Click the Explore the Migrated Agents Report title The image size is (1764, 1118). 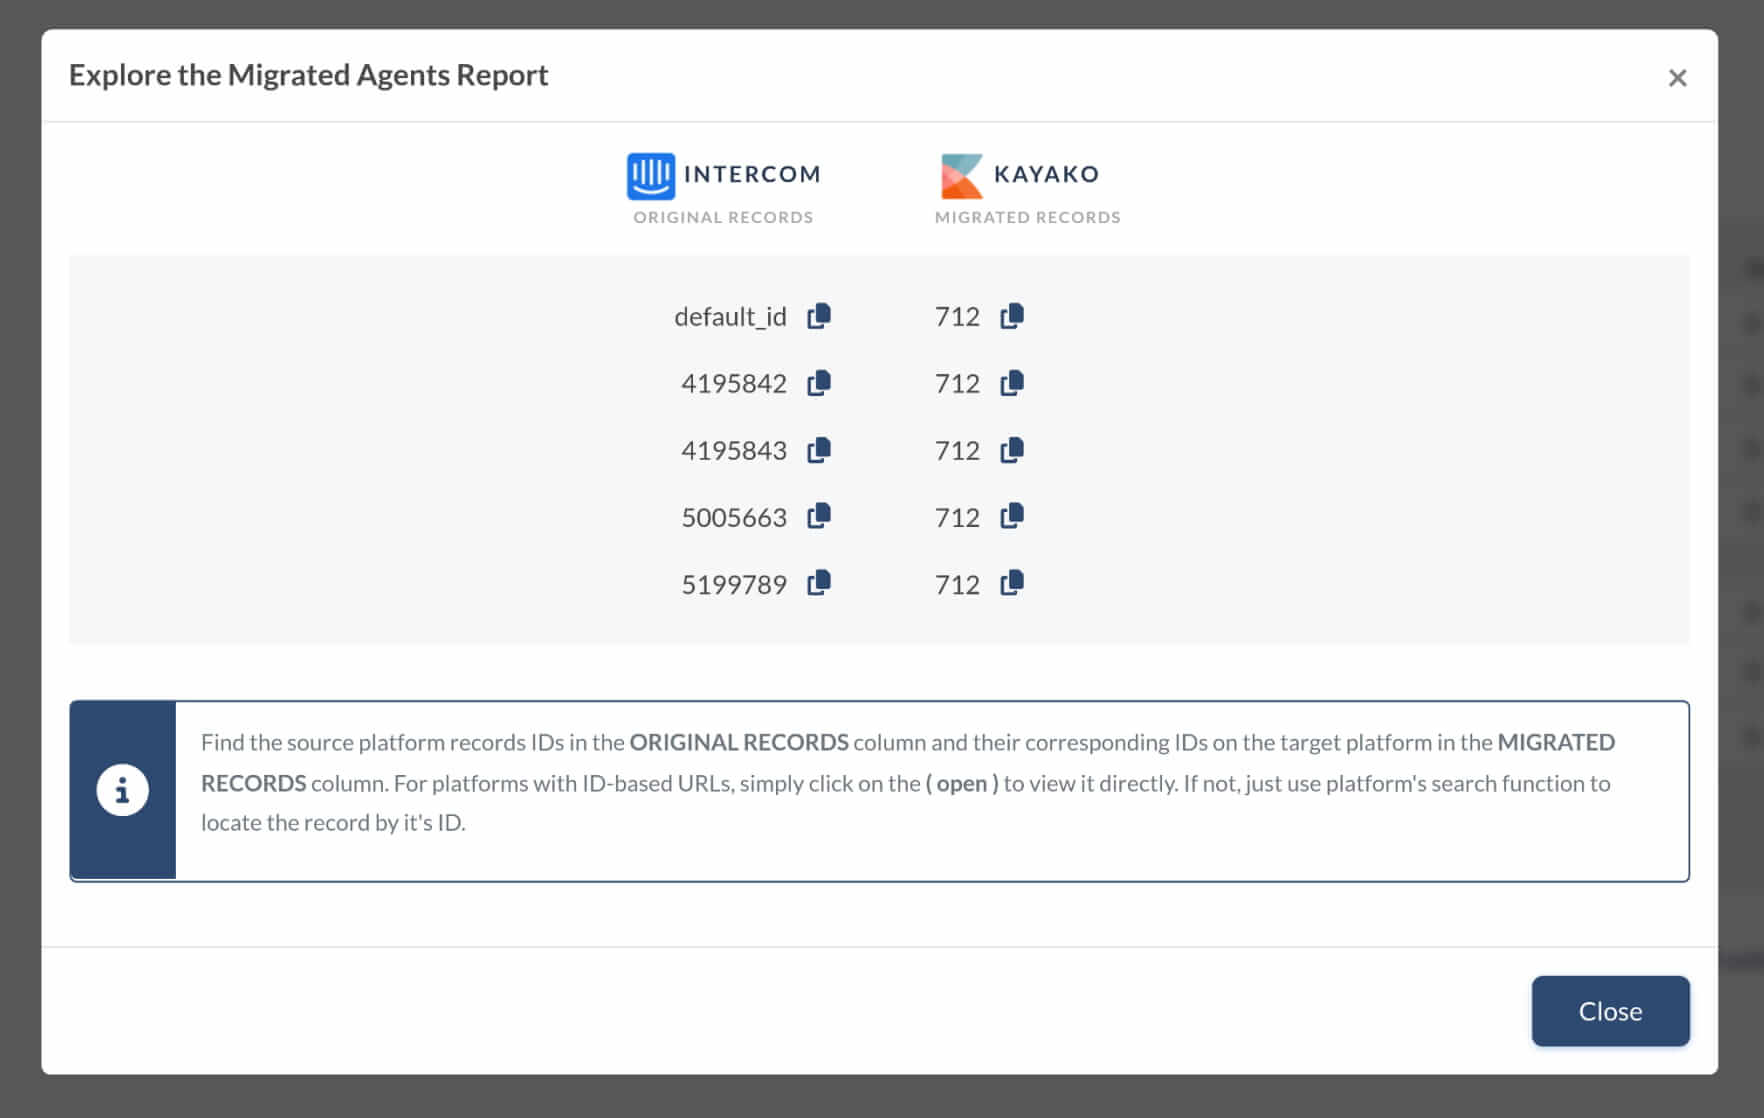click(x=308, y=75)
